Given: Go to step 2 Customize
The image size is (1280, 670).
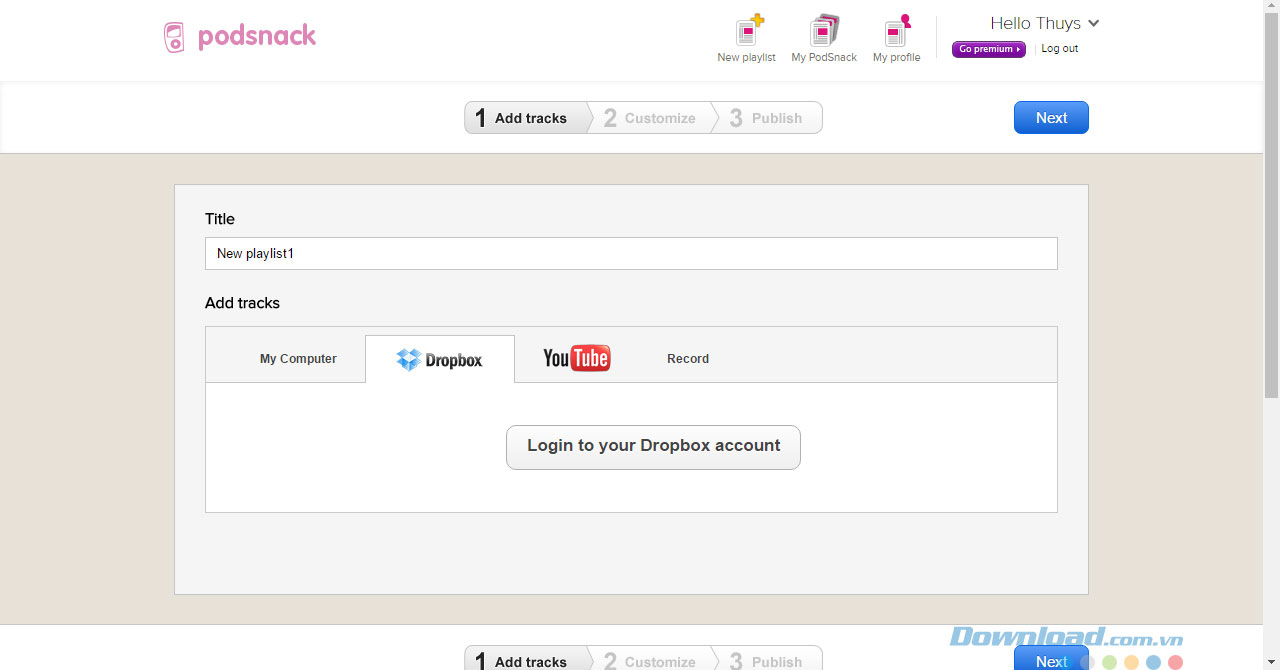Looking at the screenshot, I should [x=650, y=118].
